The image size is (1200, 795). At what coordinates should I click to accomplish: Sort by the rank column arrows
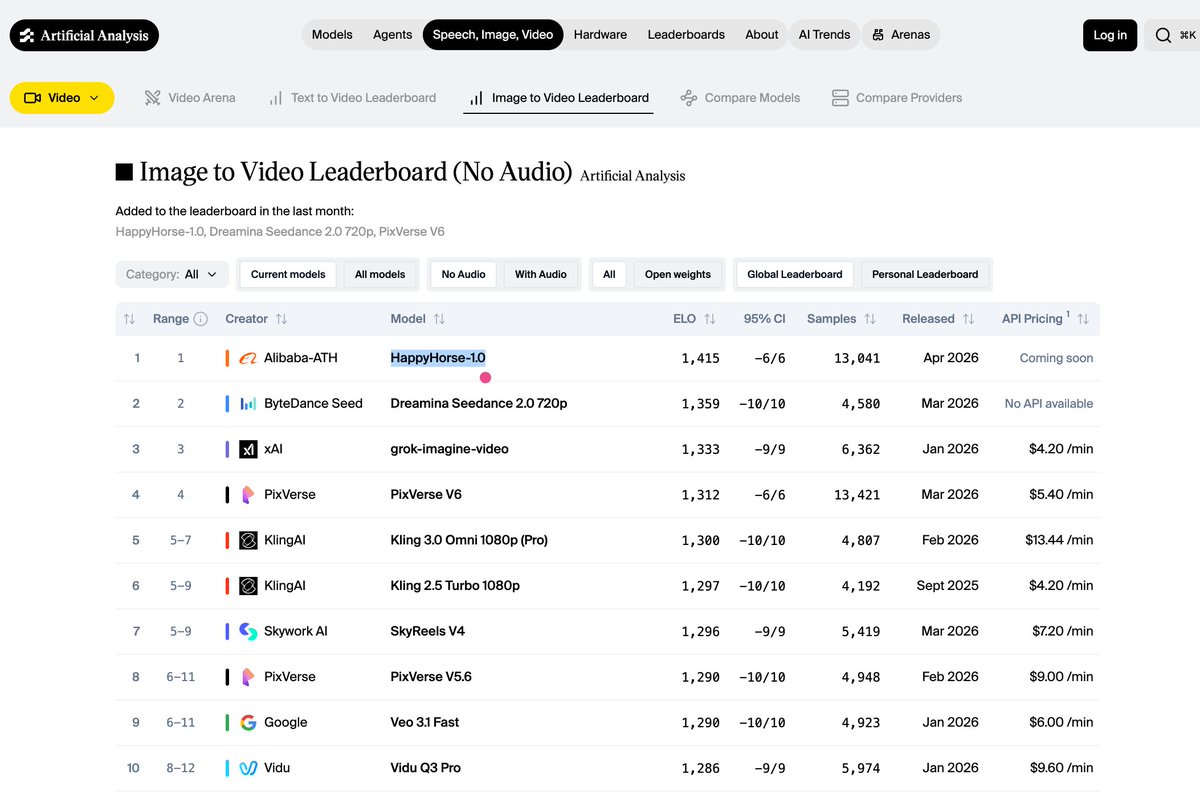(129, 319)
